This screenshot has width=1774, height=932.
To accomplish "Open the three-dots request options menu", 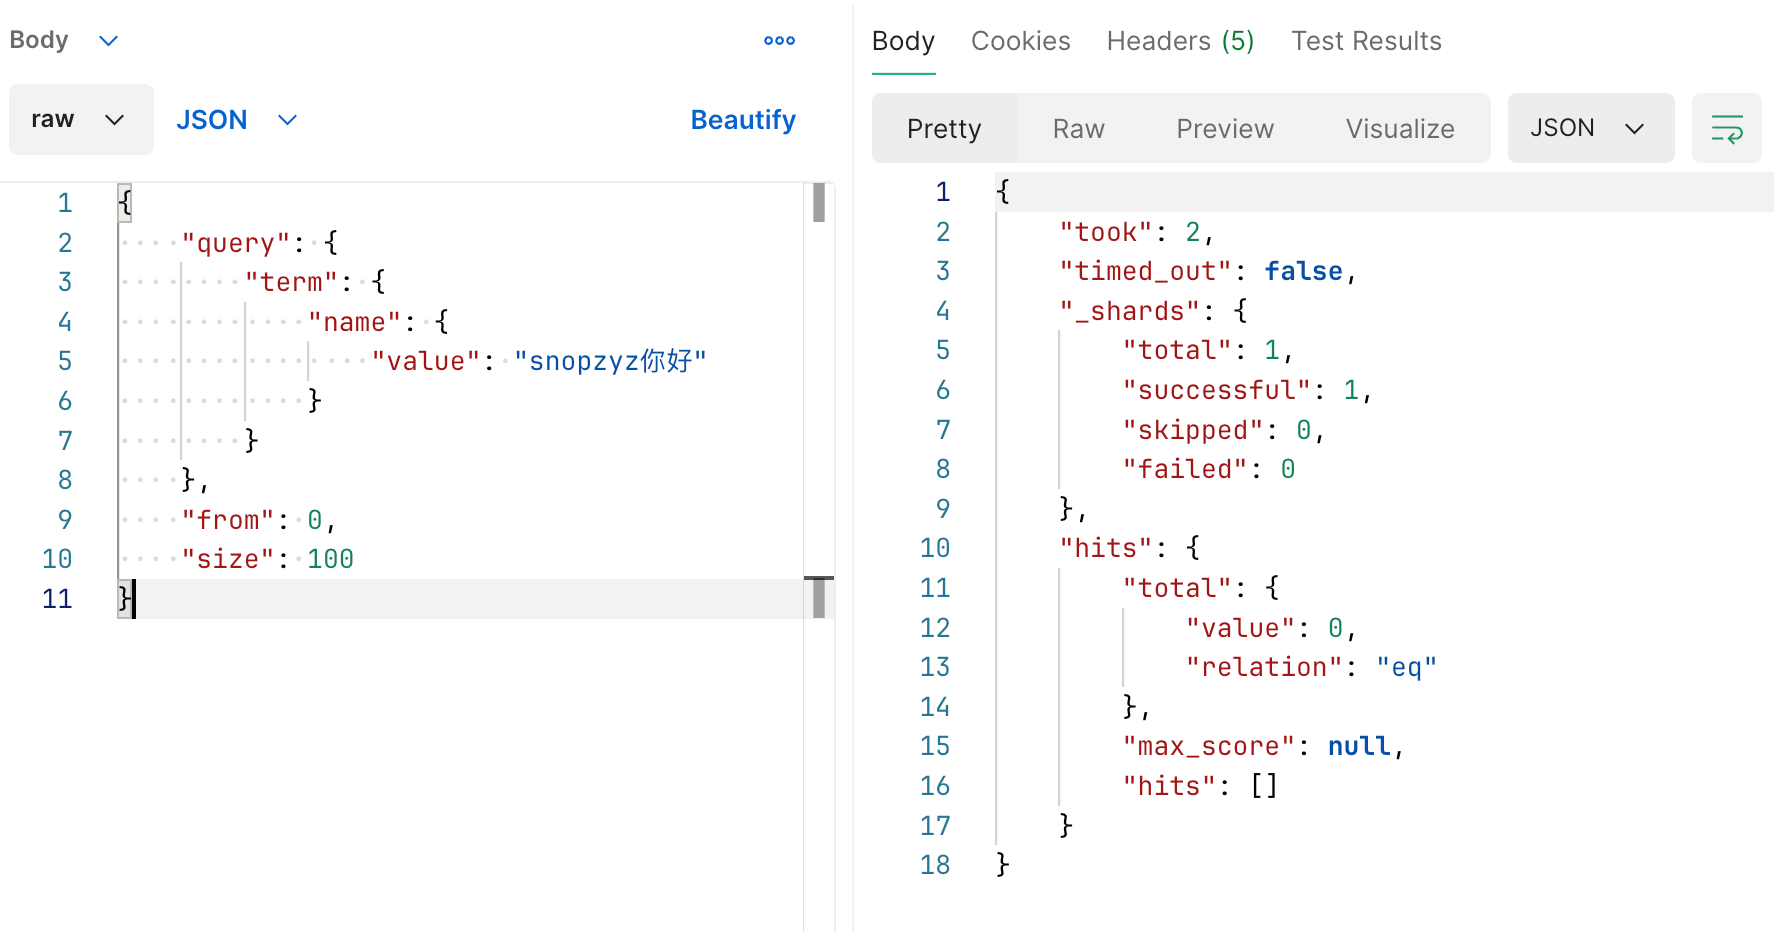I will coord(779,41).
